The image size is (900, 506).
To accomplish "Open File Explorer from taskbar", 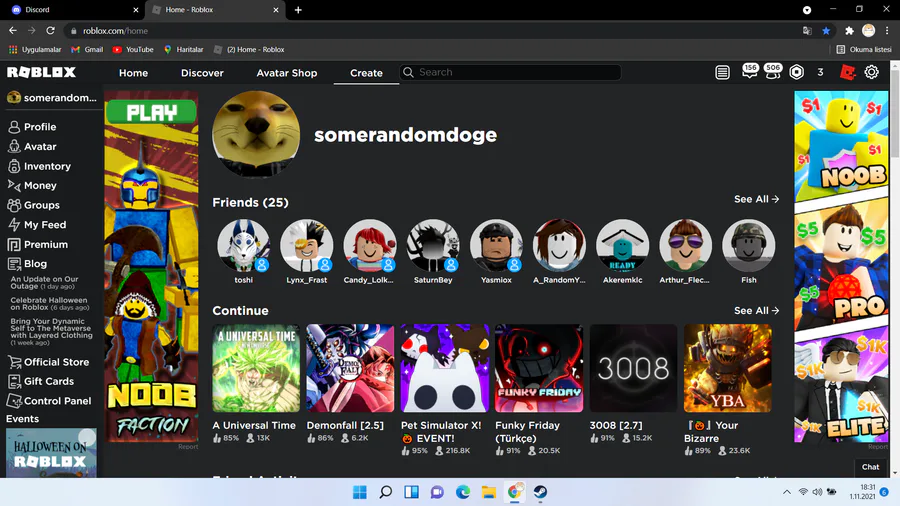I will coord(488,492).
